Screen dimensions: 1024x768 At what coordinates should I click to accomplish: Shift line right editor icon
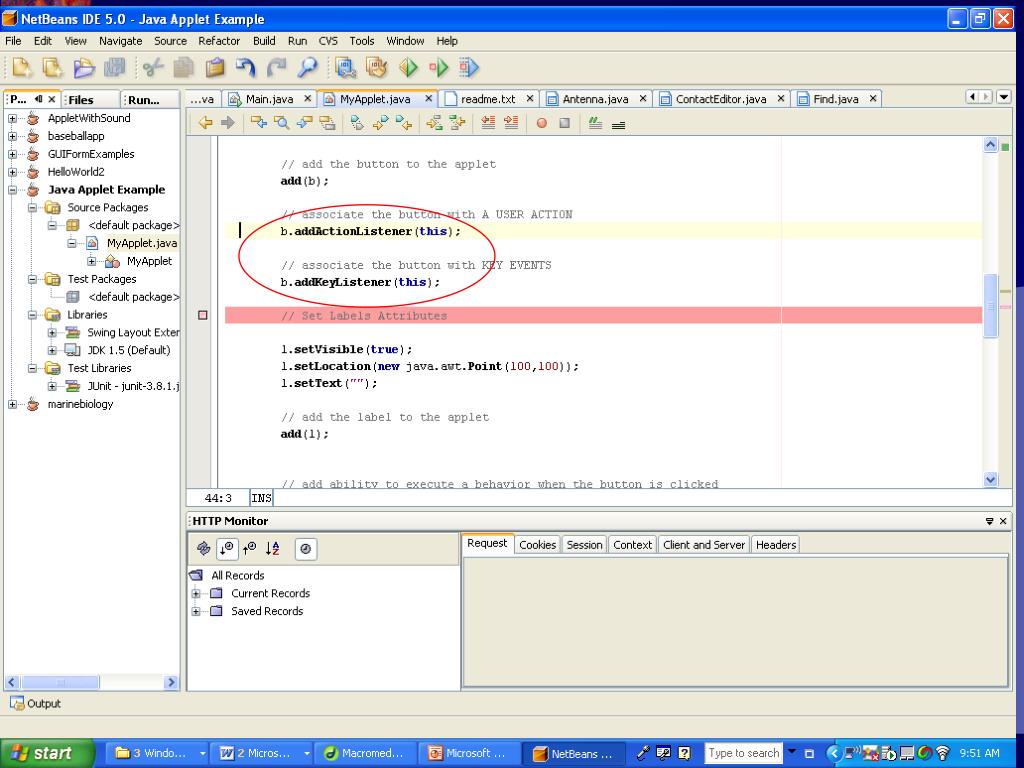511,123
